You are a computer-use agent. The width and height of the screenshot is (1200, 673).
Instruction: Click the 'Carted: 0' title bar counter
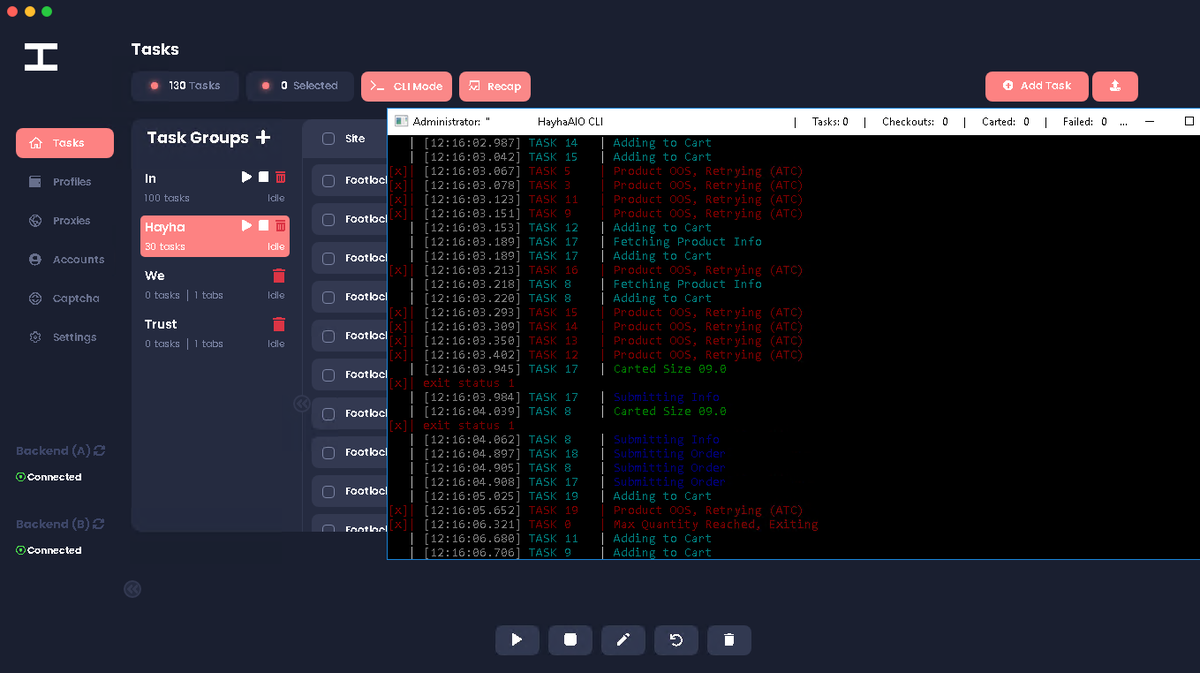tap(1005, 122)
